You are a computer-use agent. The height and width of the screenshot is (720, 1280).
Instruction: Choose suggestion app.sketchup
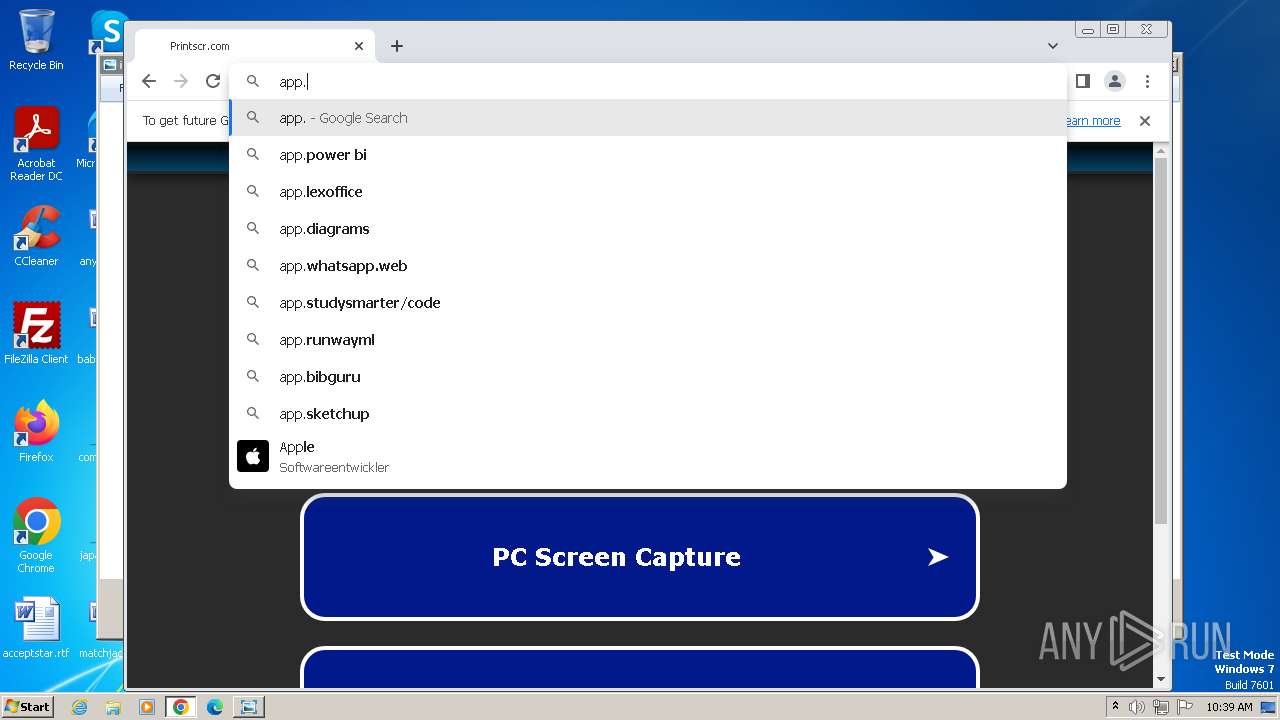pyautogui.click(x=648, y=414)
